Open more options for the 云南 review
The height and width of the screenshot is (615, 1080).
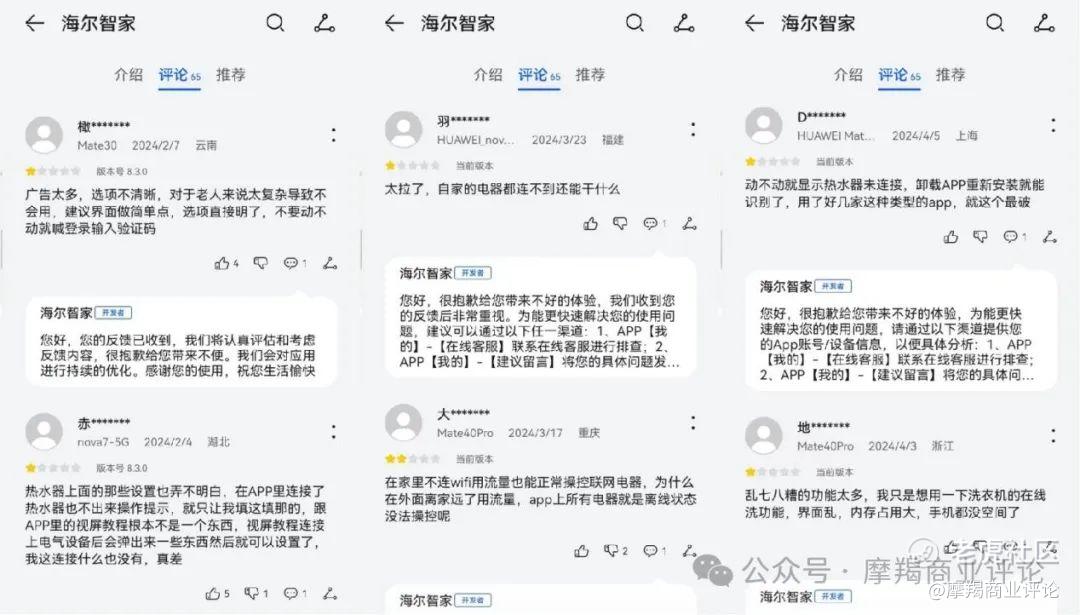[x=333, y=135]
